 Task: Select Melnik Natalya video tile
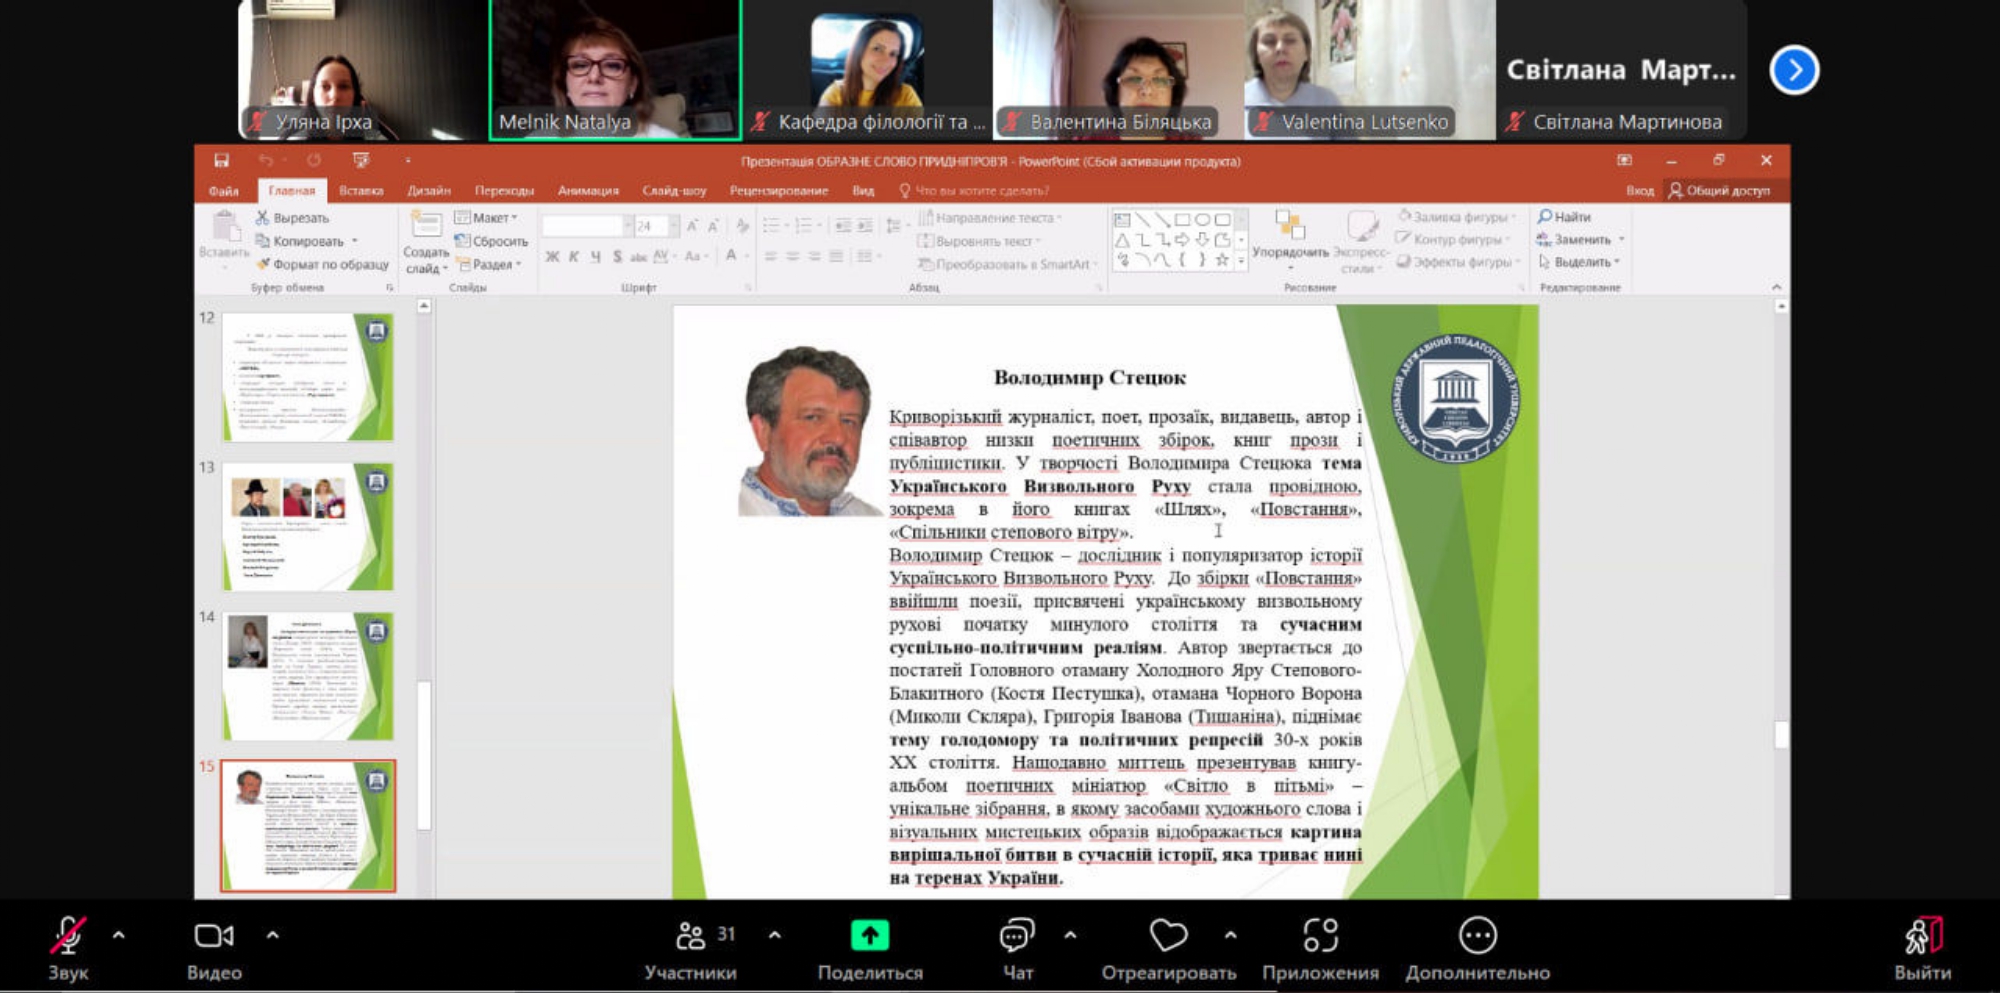click(x=615, y=69)
